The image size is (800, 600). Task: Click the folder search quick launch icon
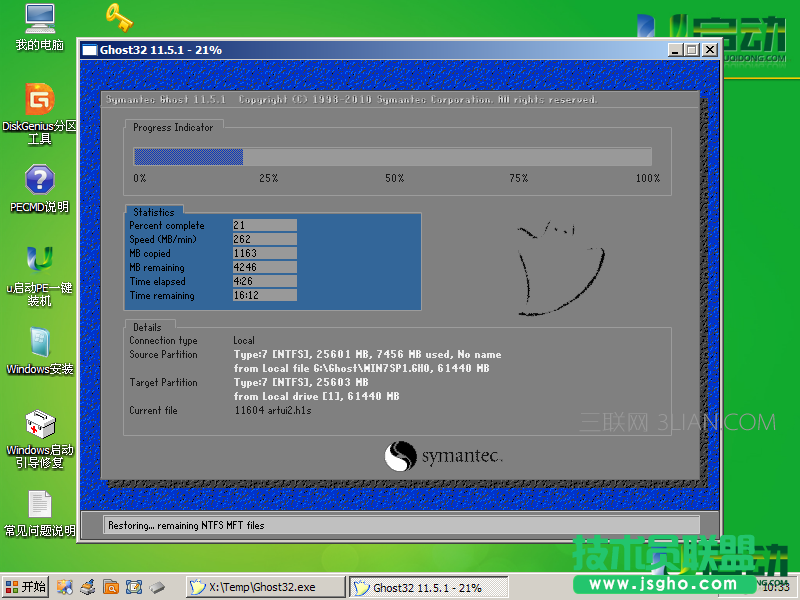click(x=111, y=587)
